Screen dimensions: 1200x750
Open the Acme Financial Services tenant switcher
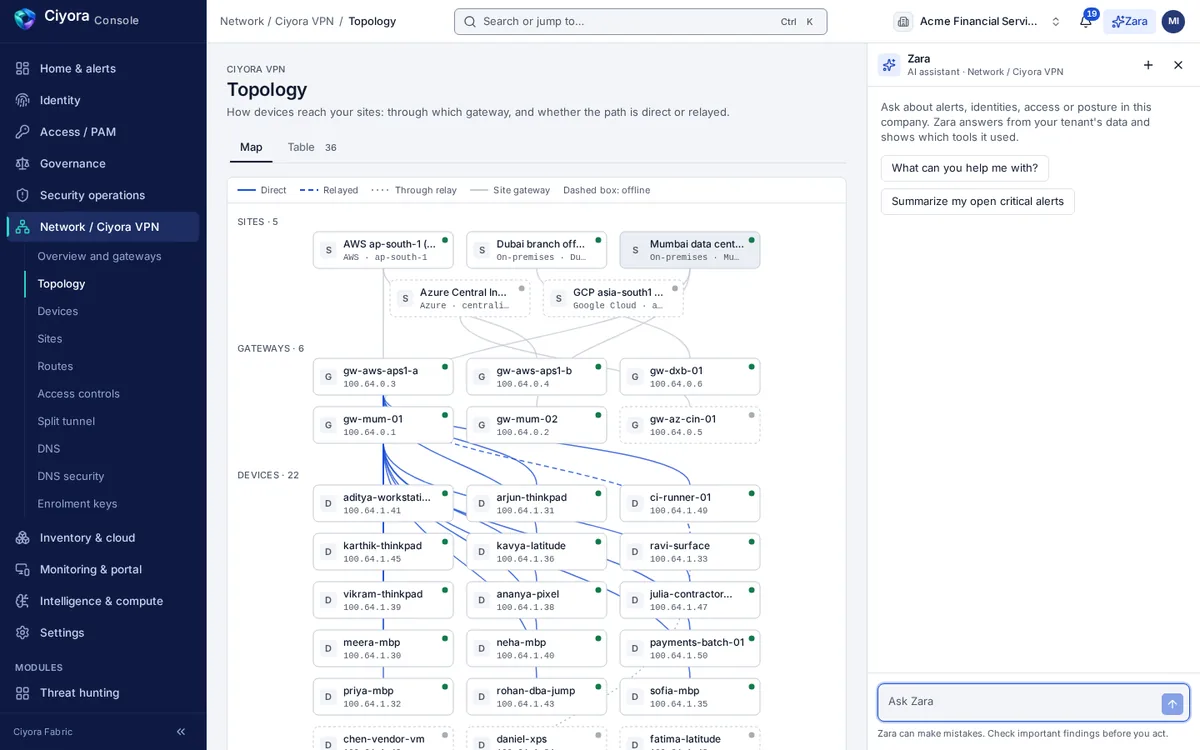[978, 21]
